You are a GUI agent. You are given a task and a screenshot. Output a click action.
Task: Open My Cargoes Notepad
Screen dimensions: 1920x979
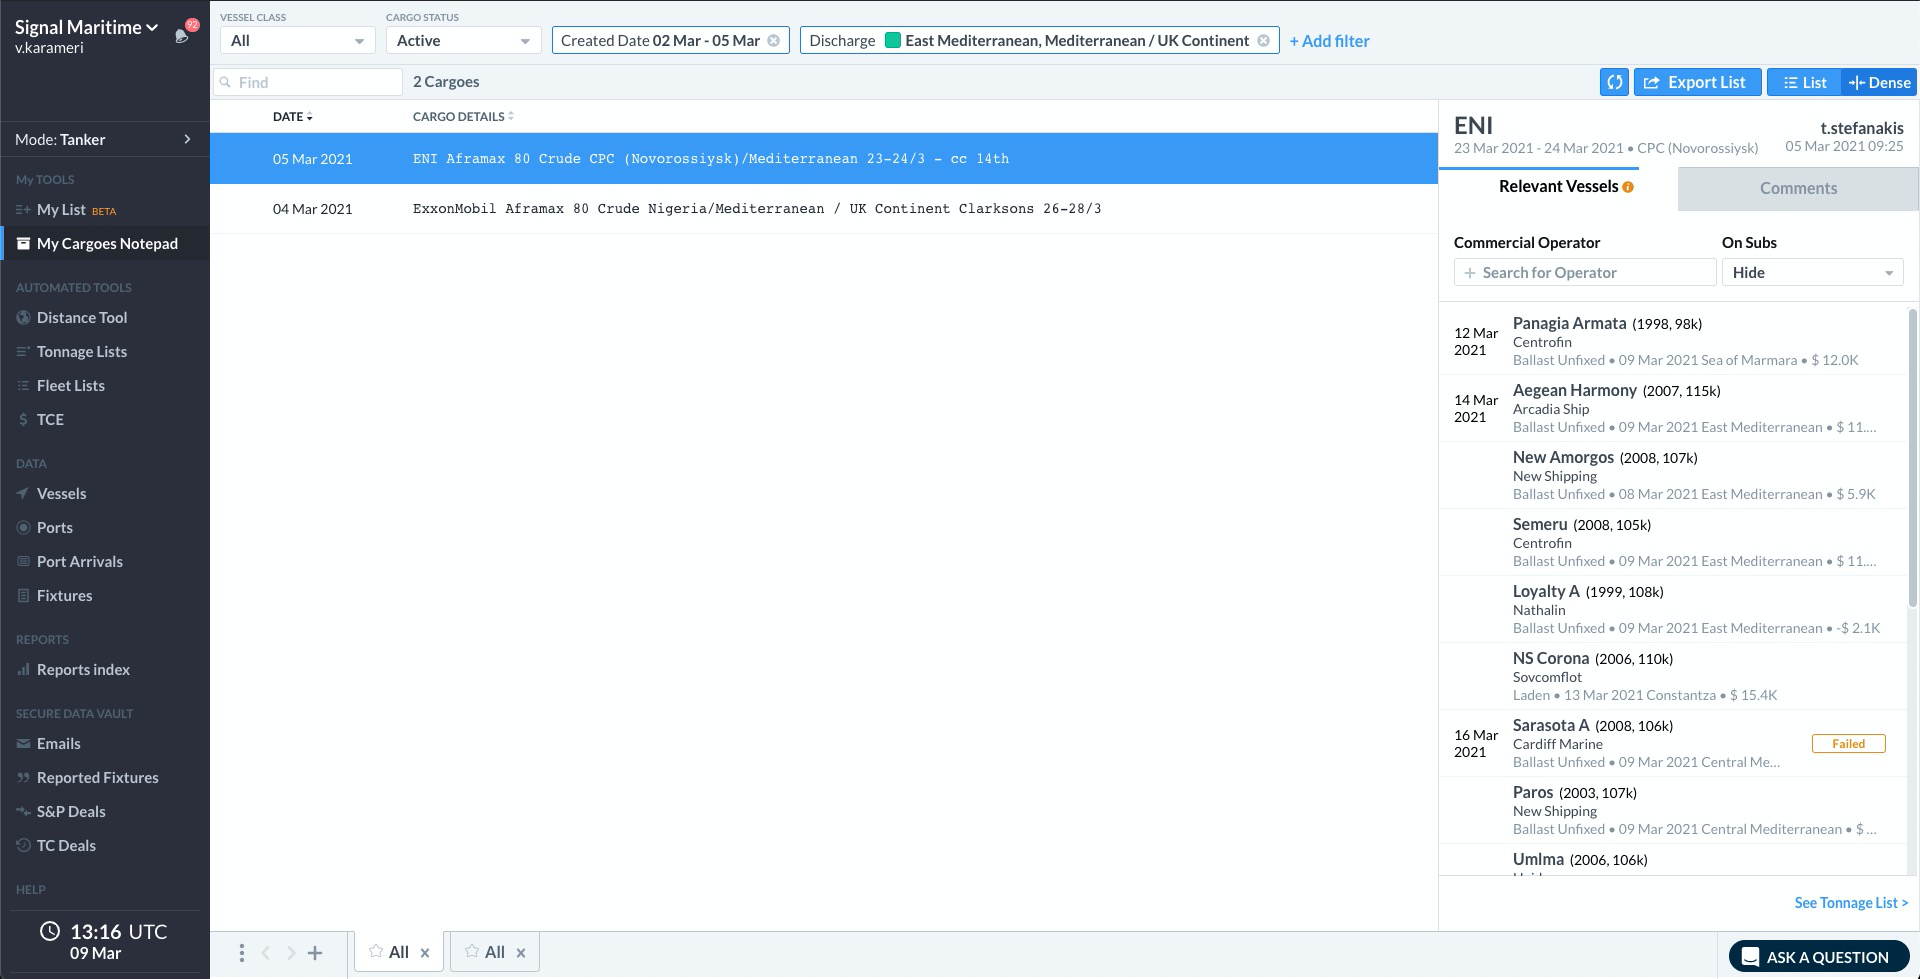tap(105, 244)
